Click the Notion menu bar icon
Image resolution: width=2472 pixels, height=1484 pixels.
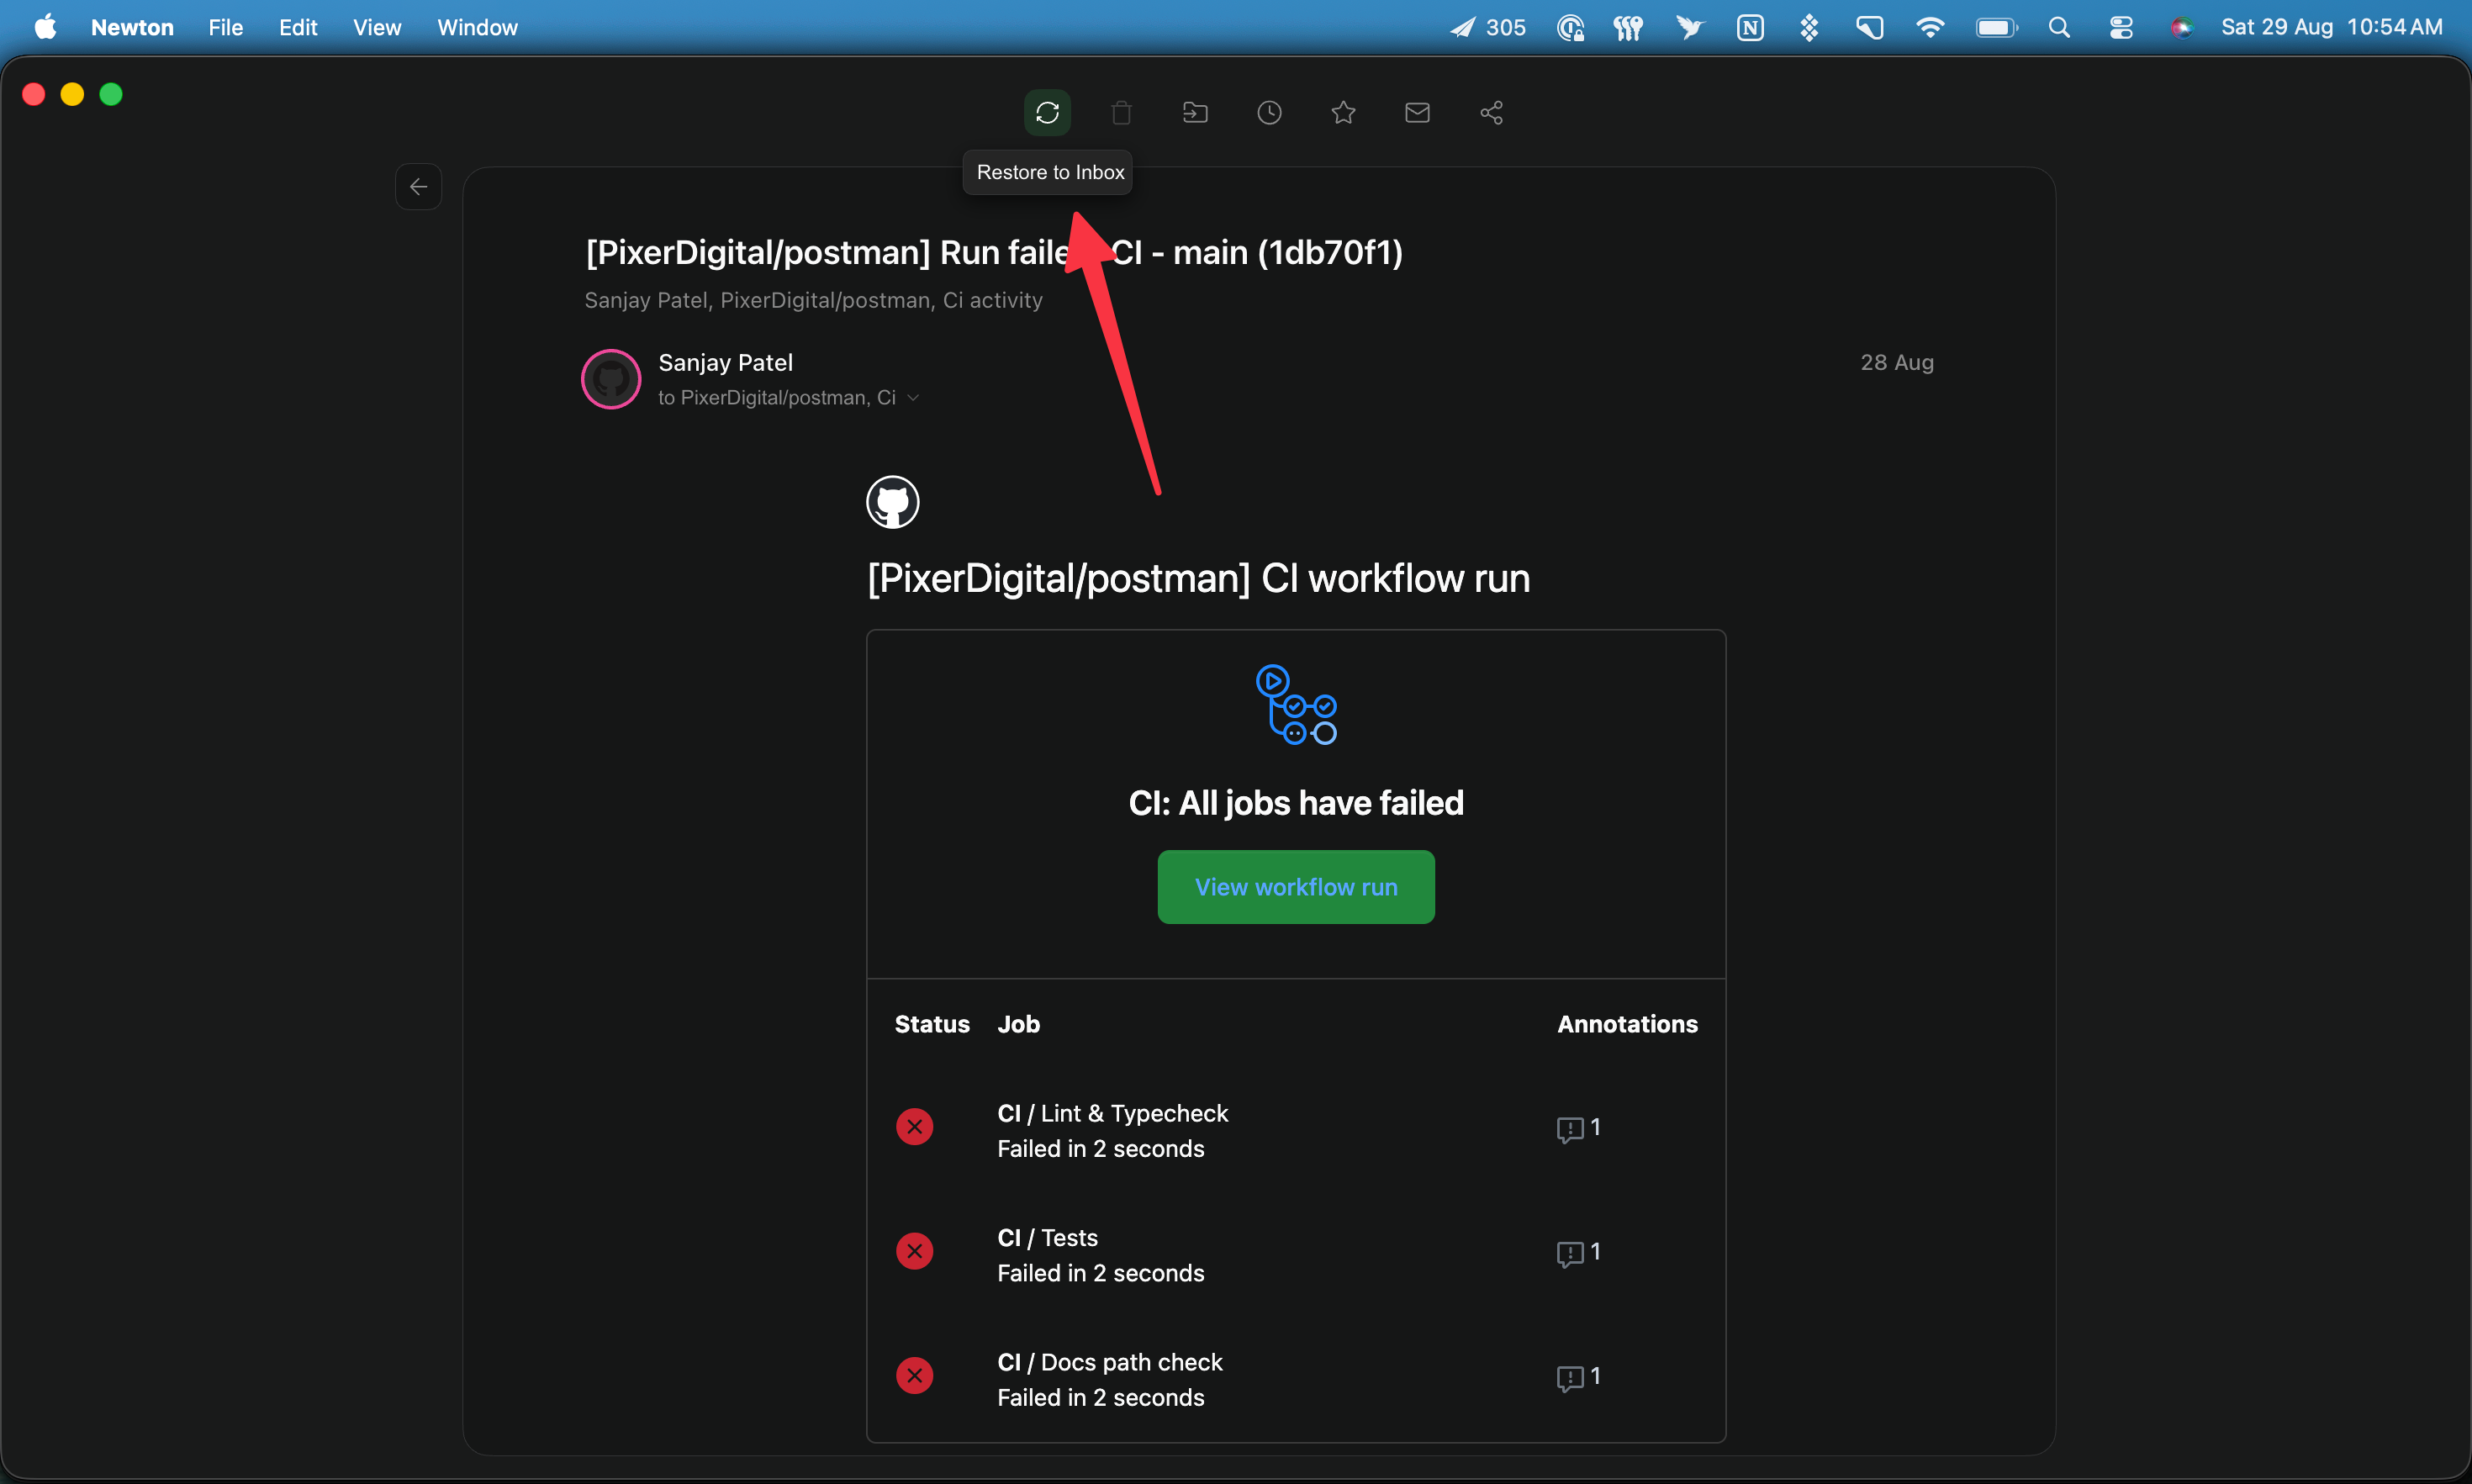(1750, 27)
